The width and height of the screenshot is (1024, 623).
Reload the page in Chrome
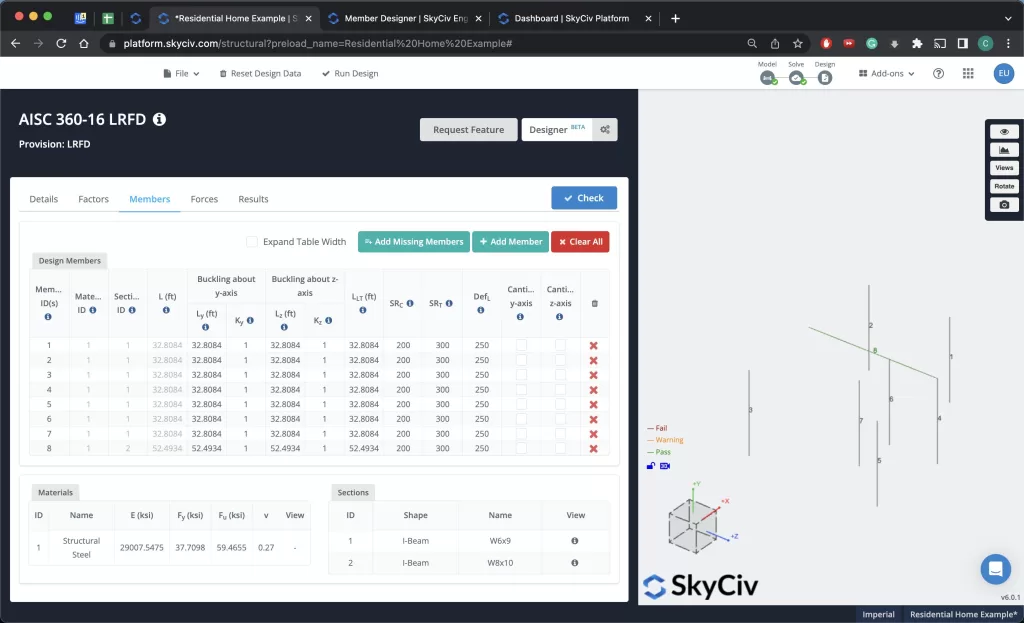(61, 43)
